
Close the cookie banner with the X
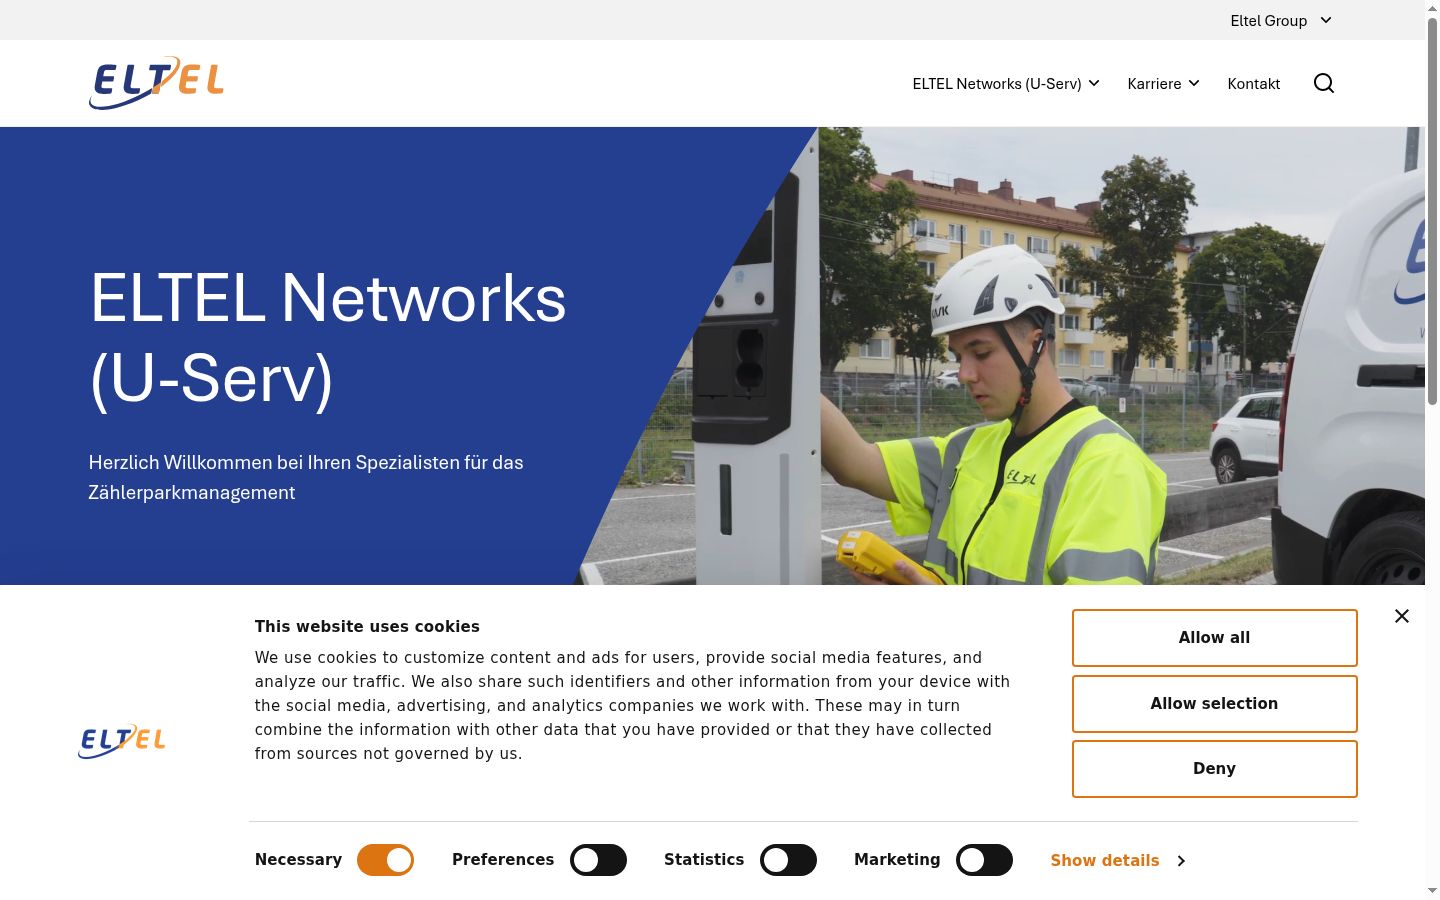tap(1402, 616)
